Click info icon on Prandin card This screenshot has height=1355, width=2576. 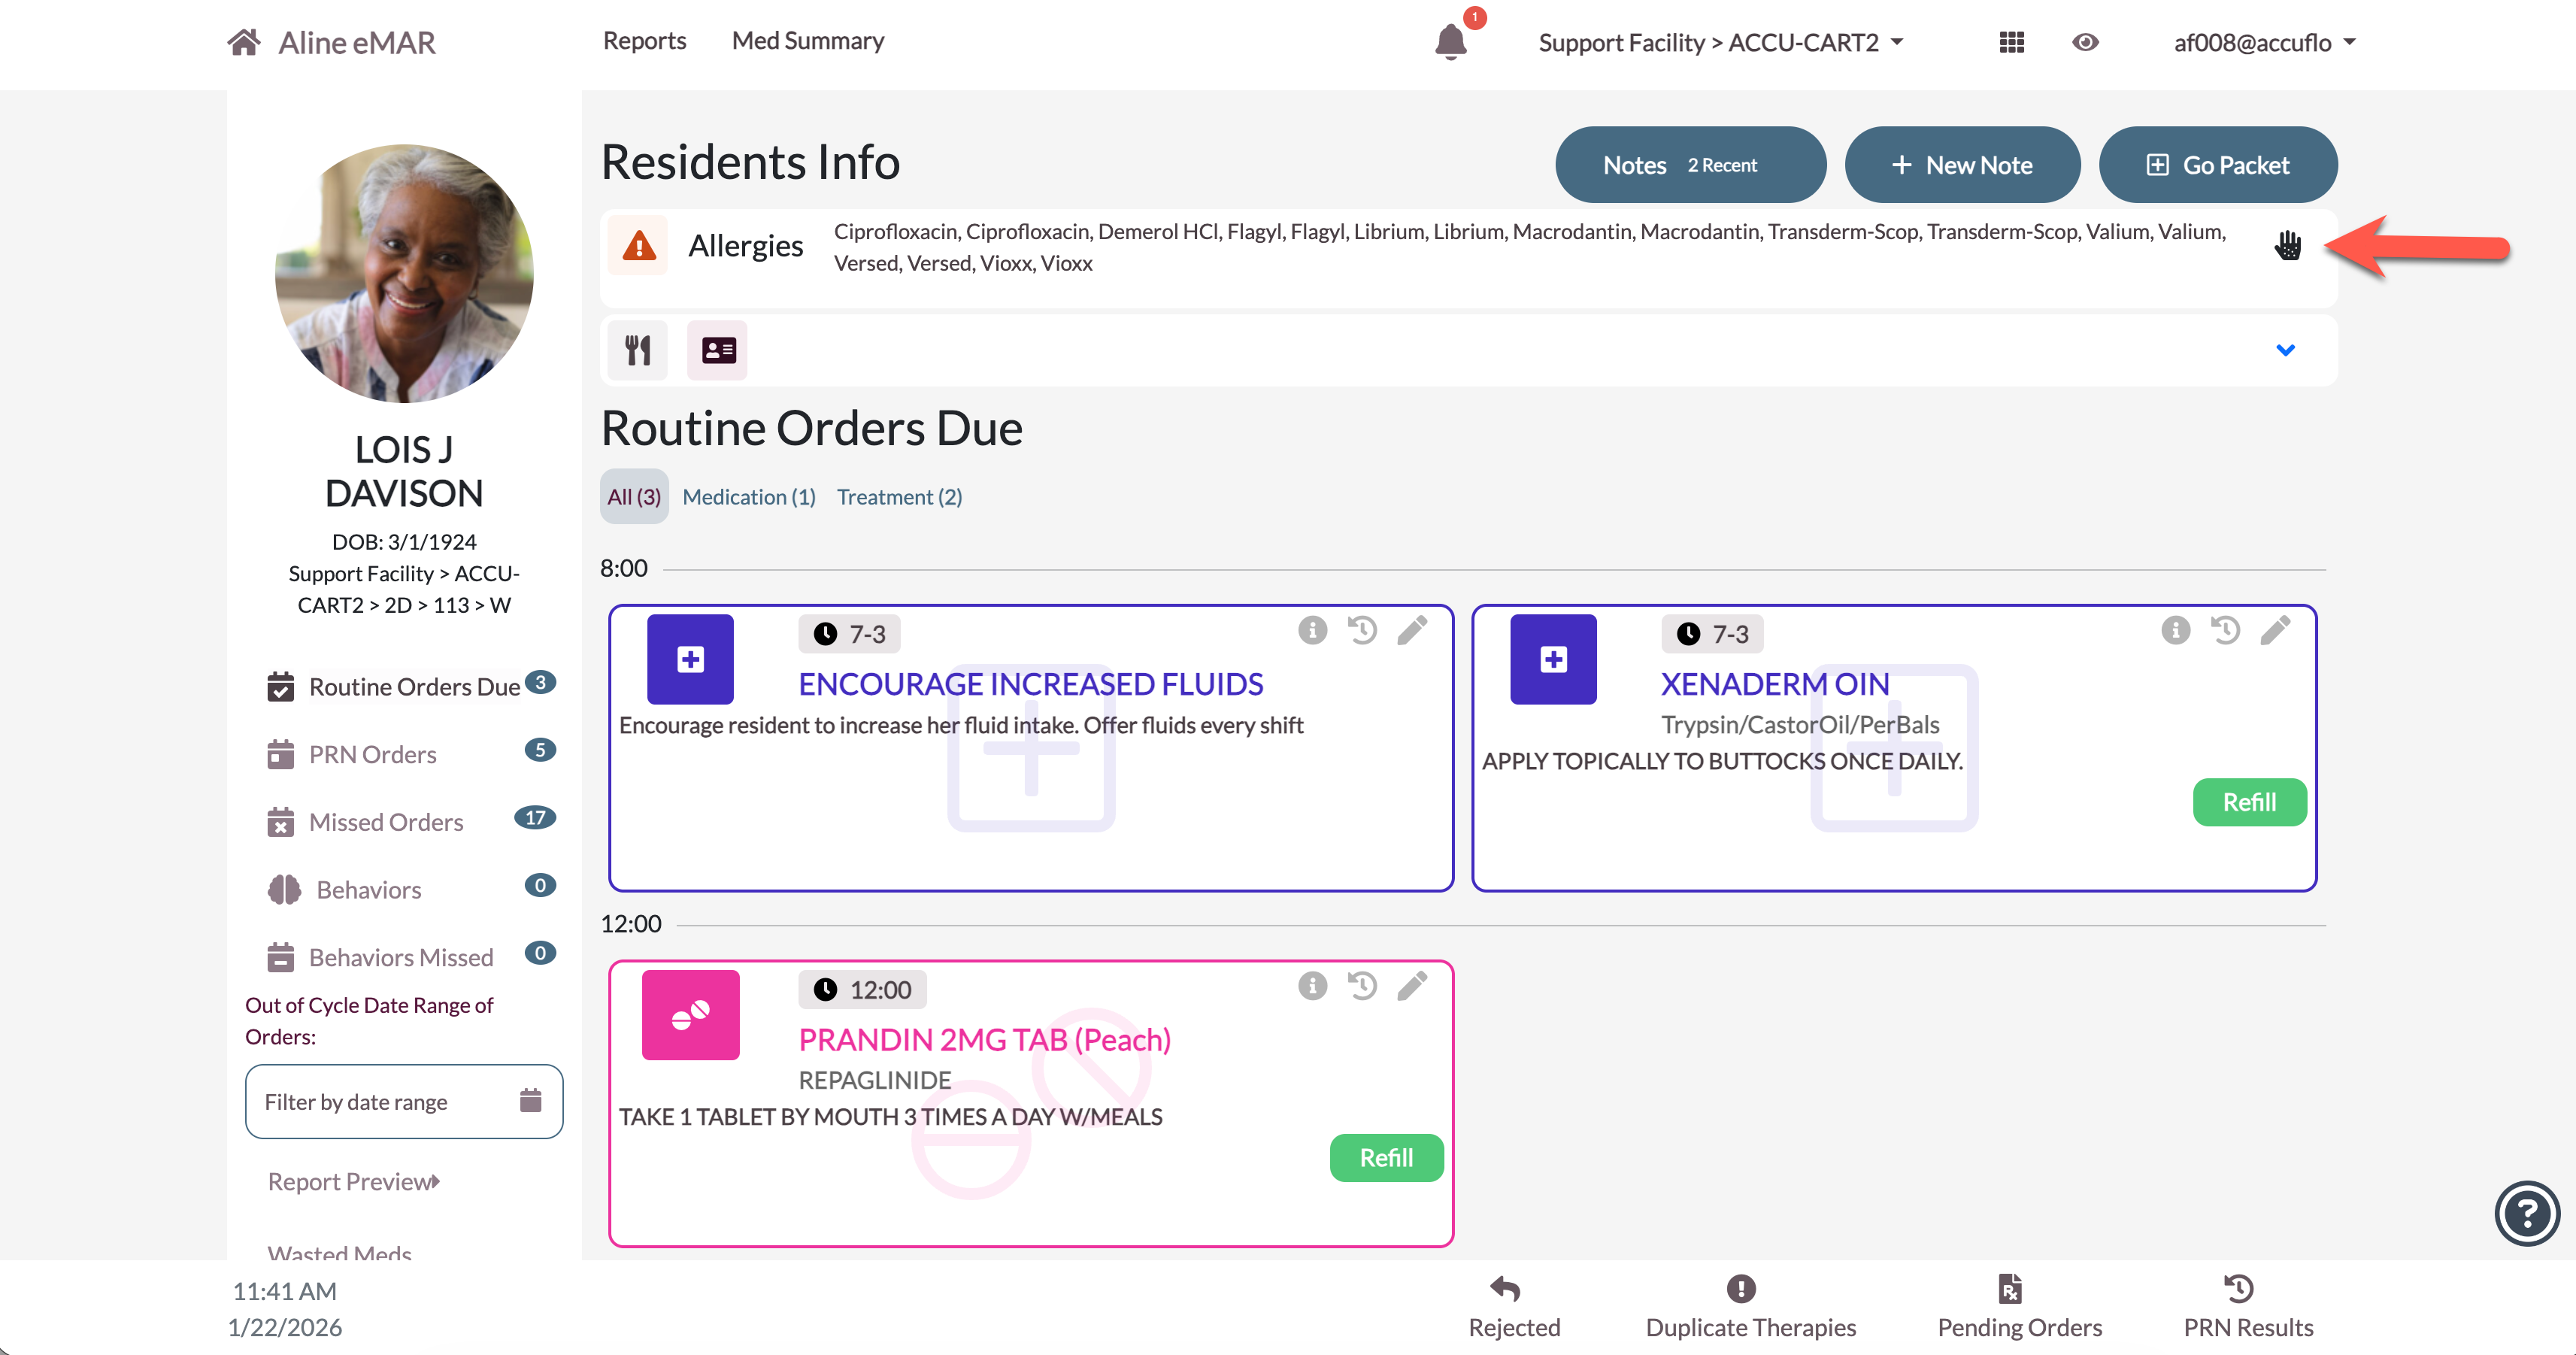(1312, 986)
